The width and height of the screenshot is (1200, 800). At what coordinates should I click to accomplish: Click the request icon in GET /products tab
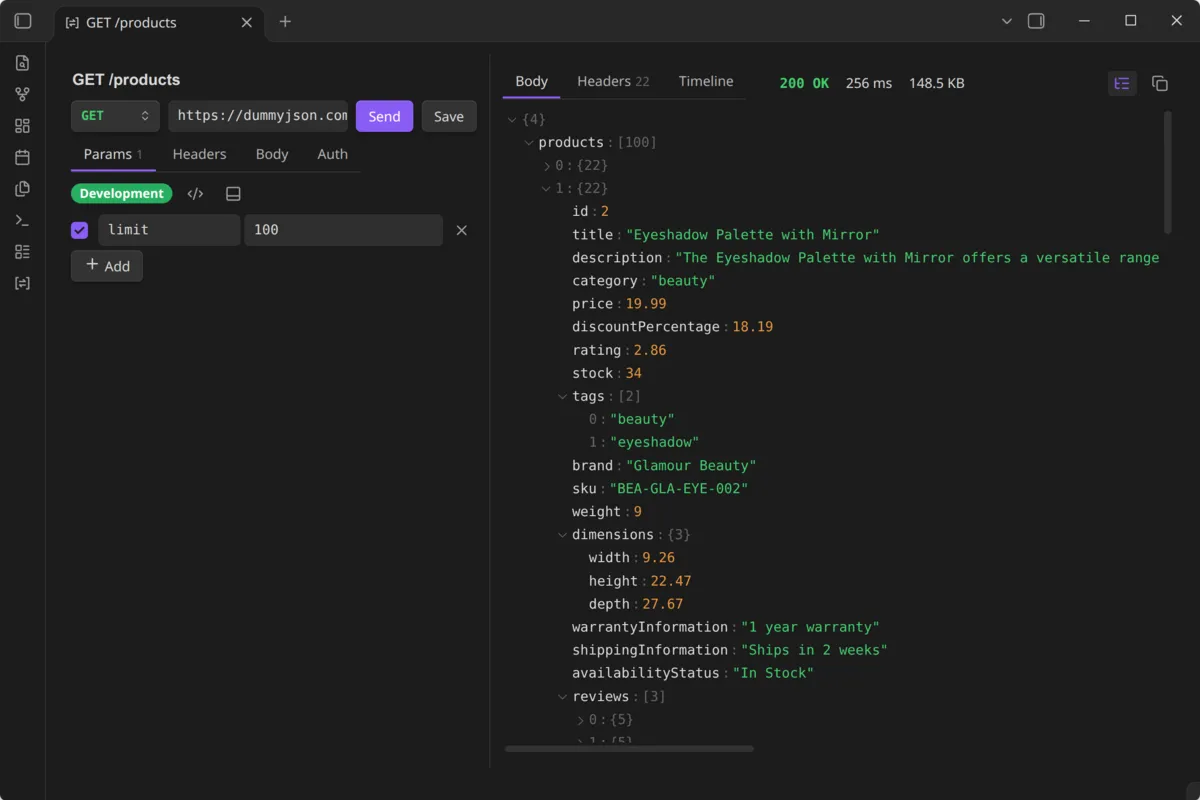click(x=72, y=22)
